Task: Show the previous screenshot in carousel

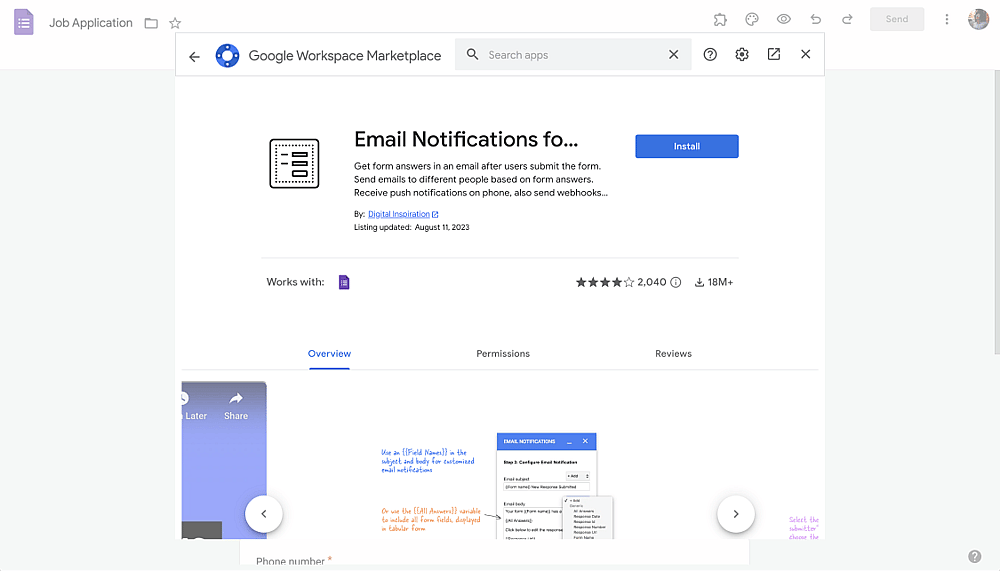Action: point(263,514)
